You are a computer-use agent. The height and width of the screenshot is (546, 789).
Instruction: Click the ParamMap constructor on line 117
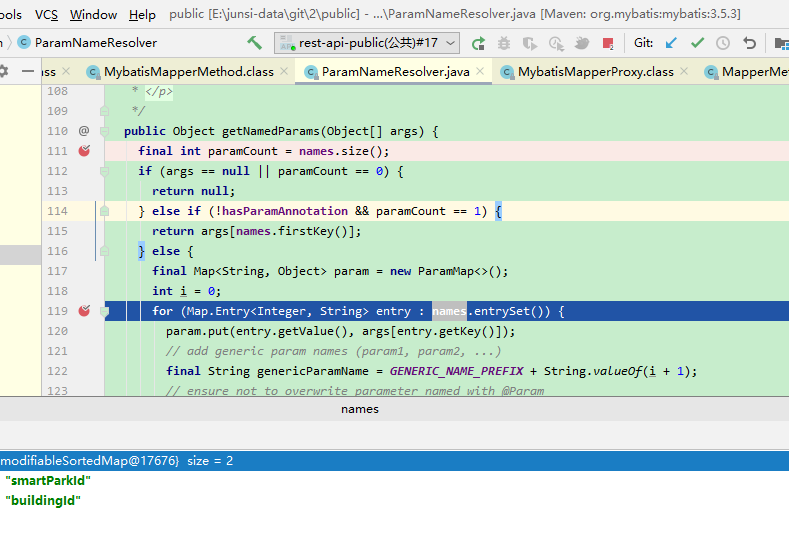click(x=446, y=271)
